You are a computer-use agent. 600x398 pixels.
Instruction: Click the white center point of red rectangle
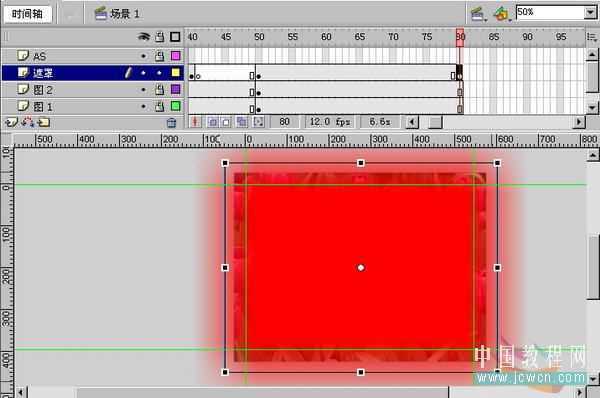coord(360,268)
